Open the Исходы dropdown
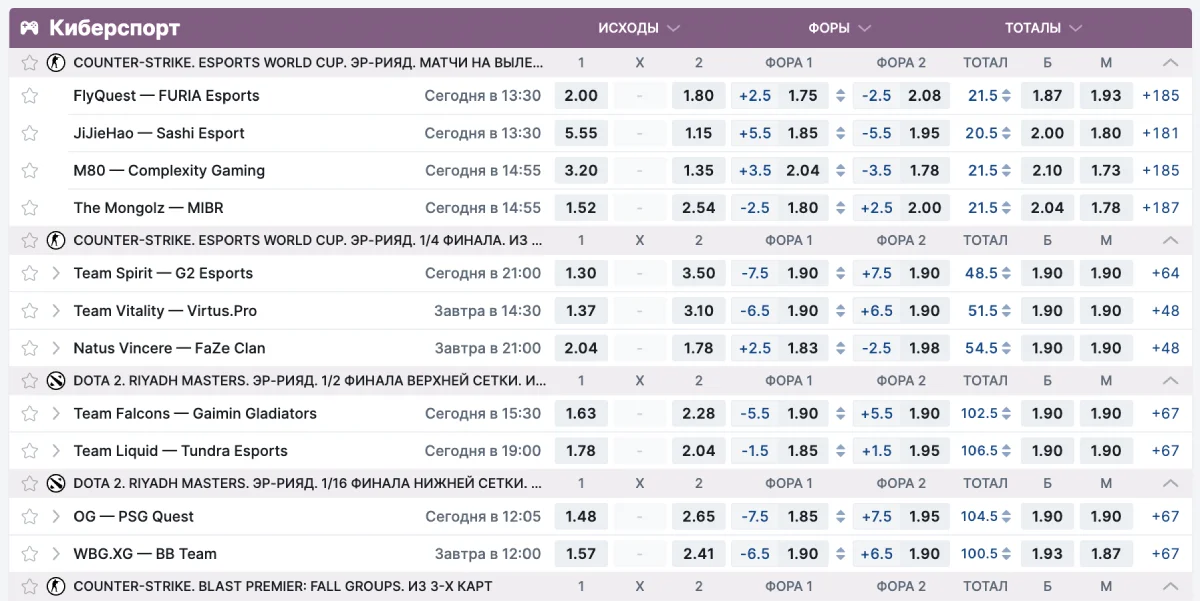 coord(673,28)
